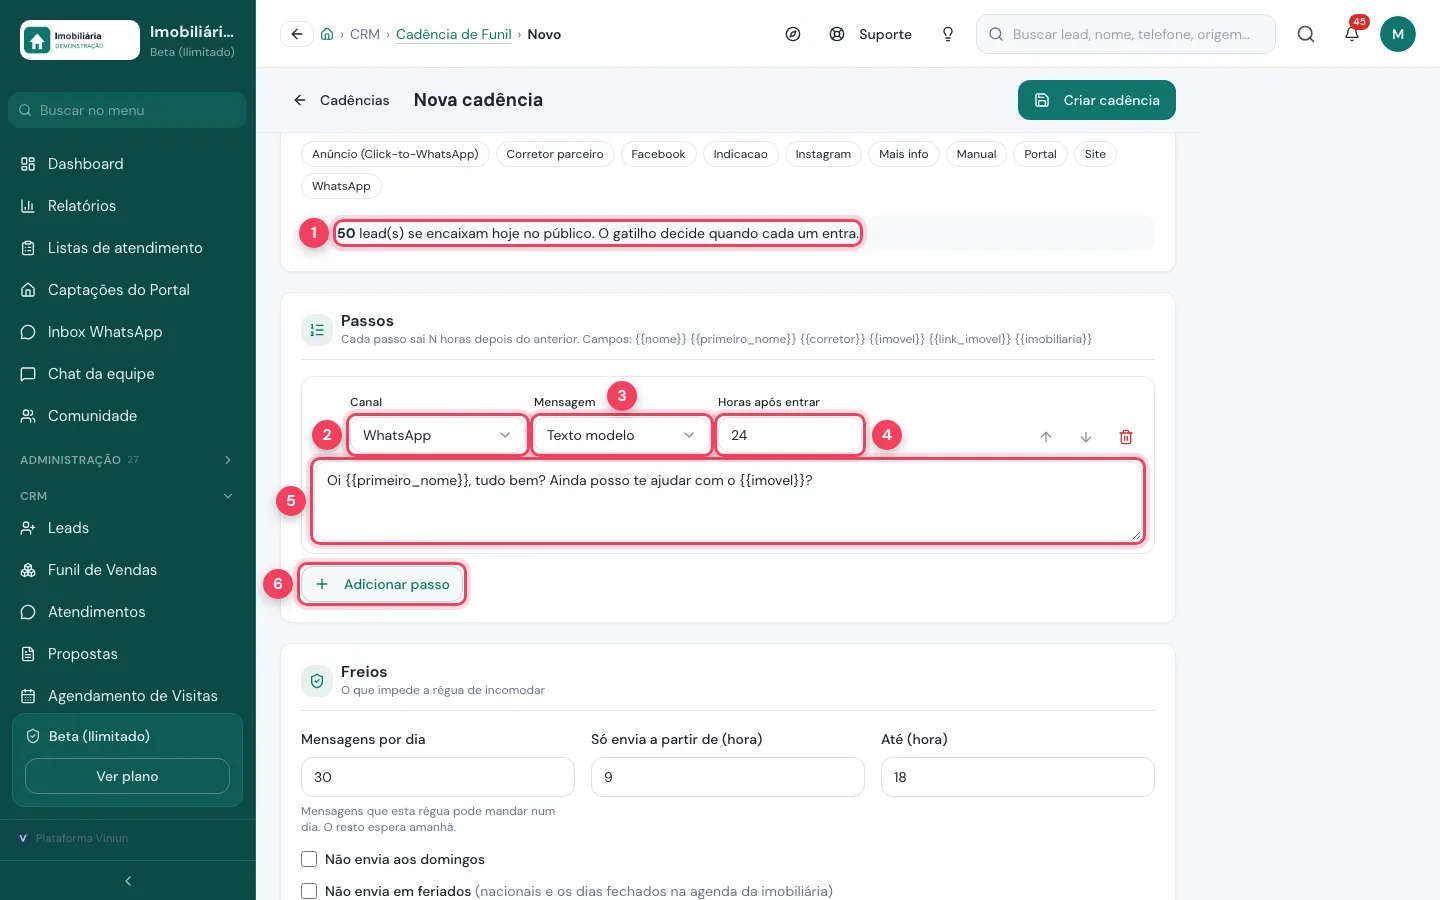Move step up with the up arrow
The width and height of the screenshot is (1440, 900).
[x=1046, y=437]
